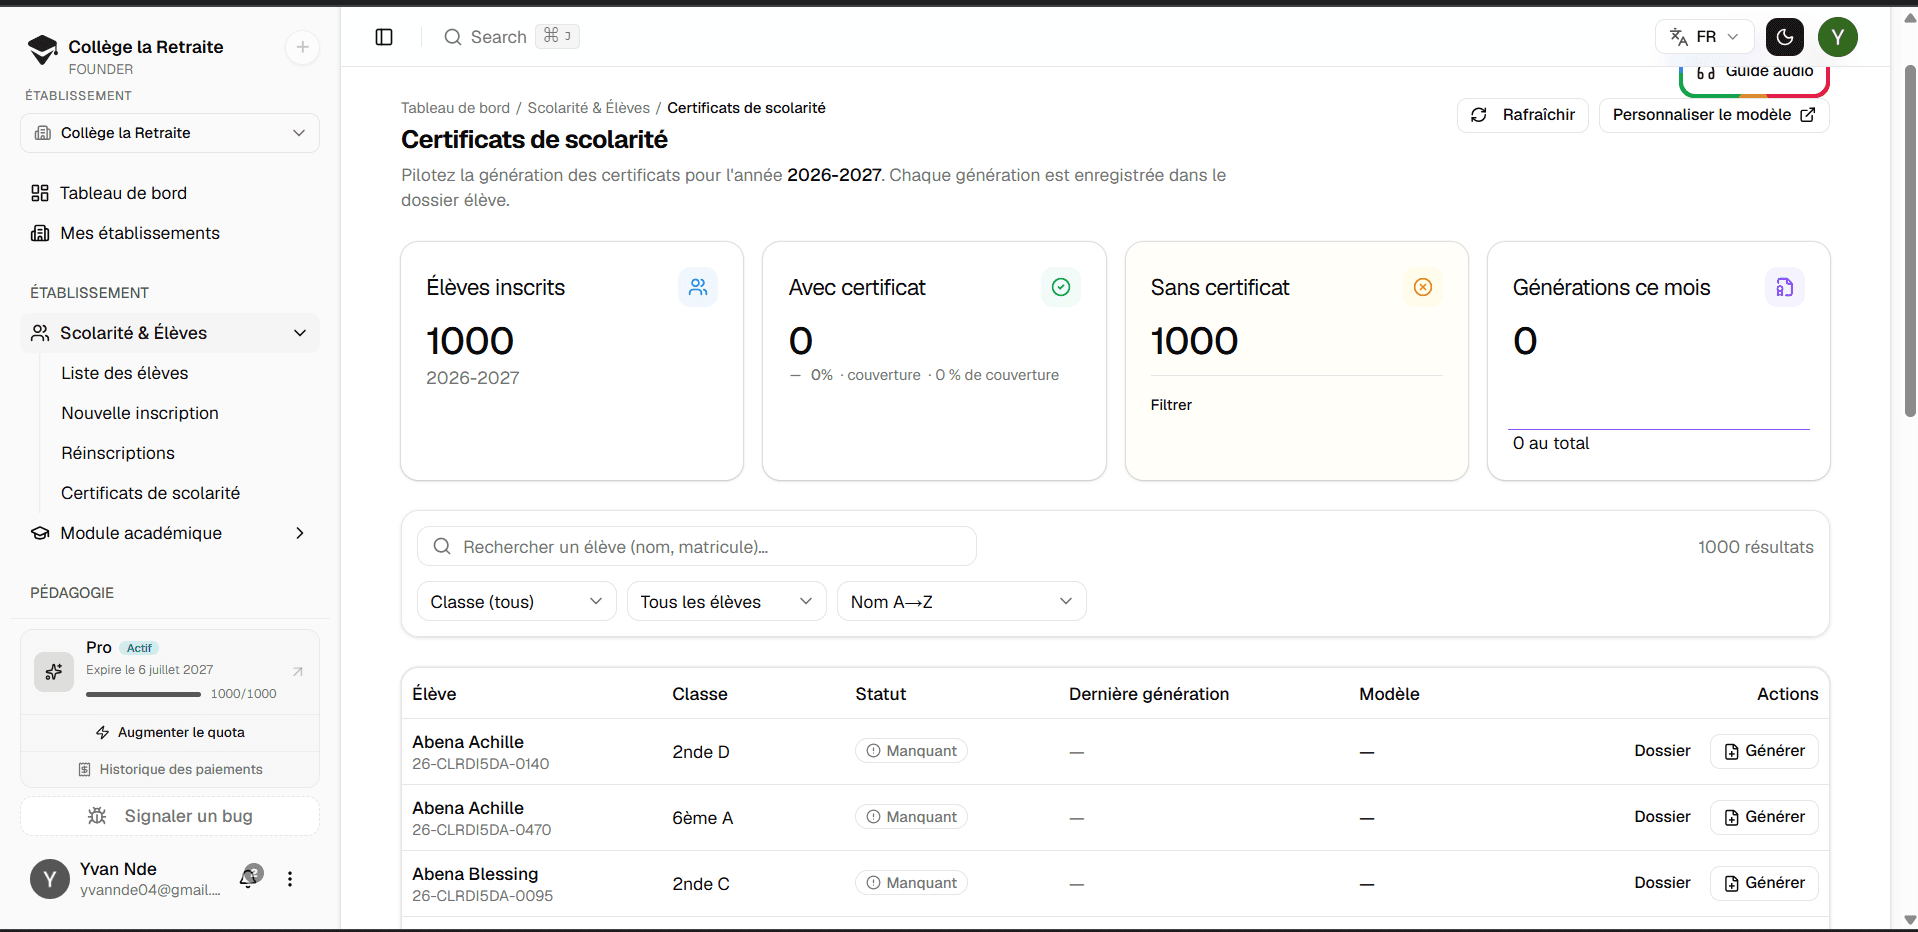Expand the Classe (tous) filter dropdown
This screenshot has width=1918, height=932.
click(x=516, y=601)
